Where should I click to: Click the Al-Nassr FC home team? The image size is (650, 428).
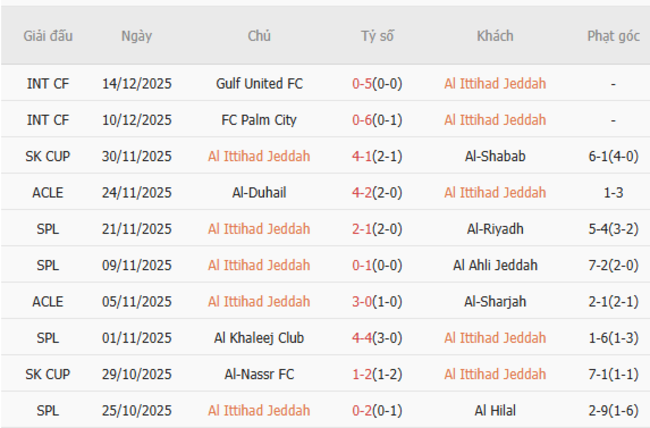pos(259,374)
